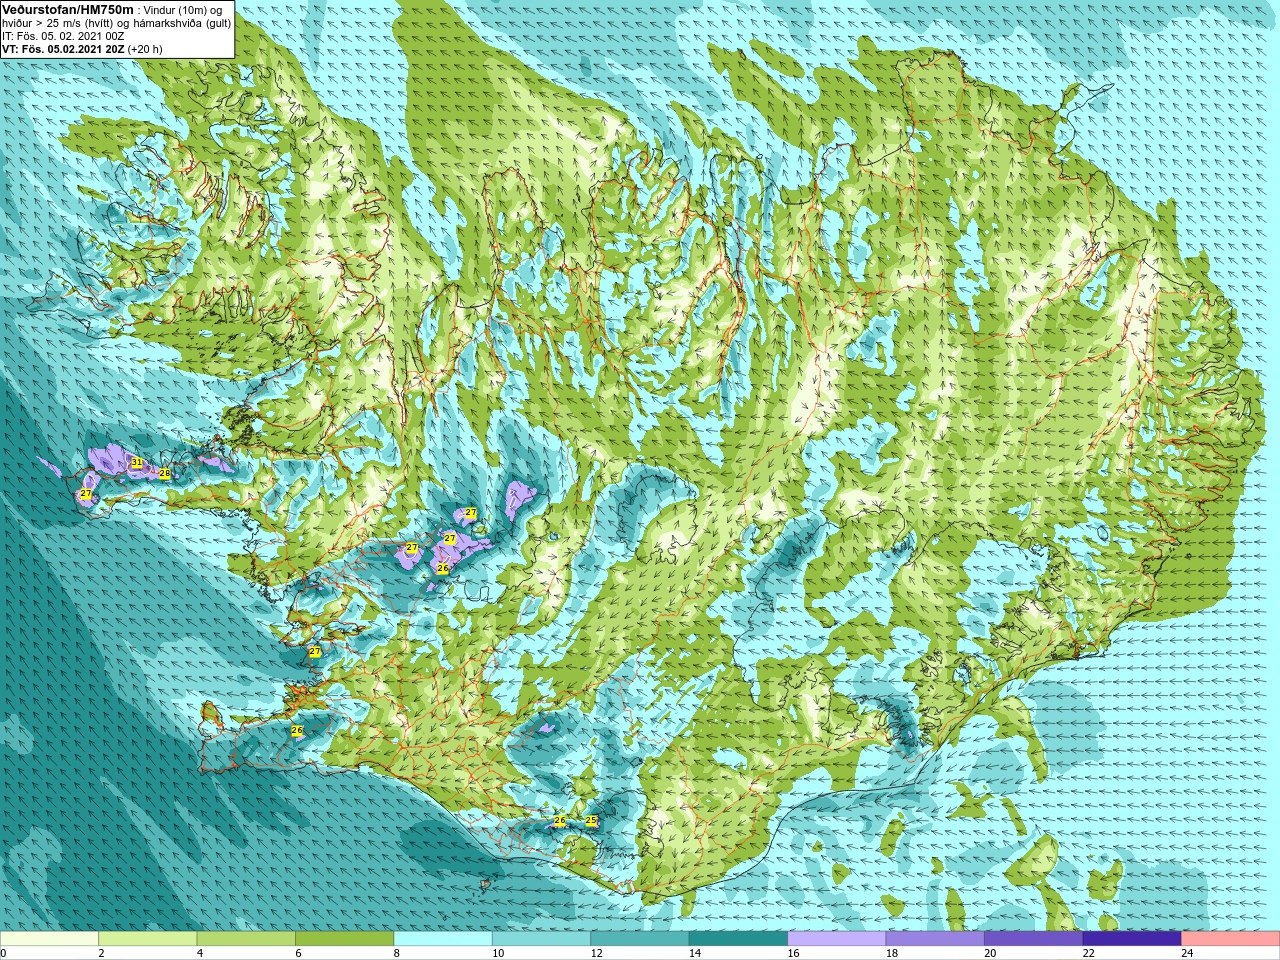
Task: Click the yellow gust label reading 25
Action: [x=591, y=820]
